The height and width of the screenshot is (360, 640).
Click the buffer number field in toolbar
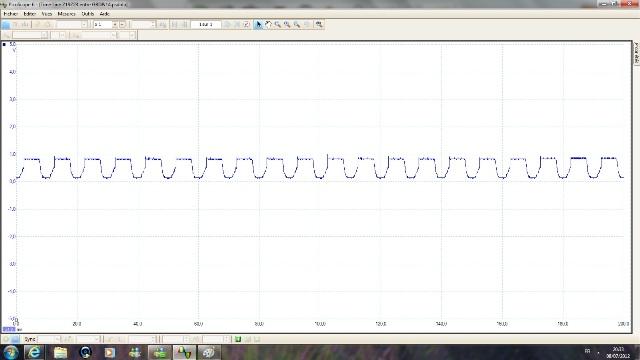coord(206,24)
